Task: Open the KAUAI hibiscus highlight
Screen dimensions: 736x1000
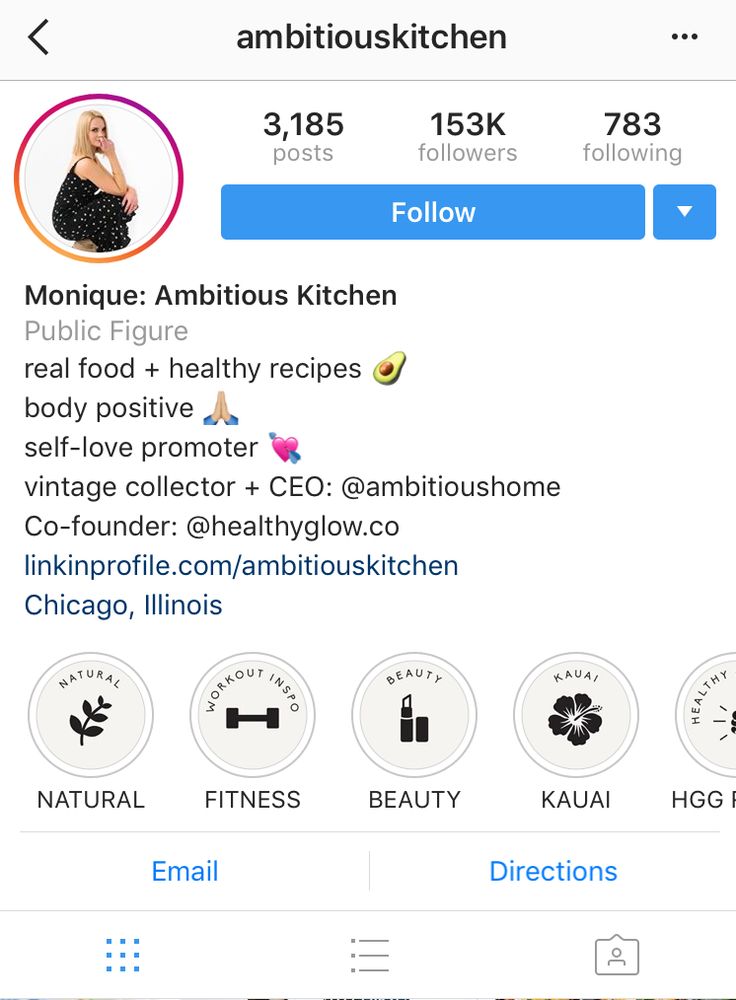Action: pos(576,715)
